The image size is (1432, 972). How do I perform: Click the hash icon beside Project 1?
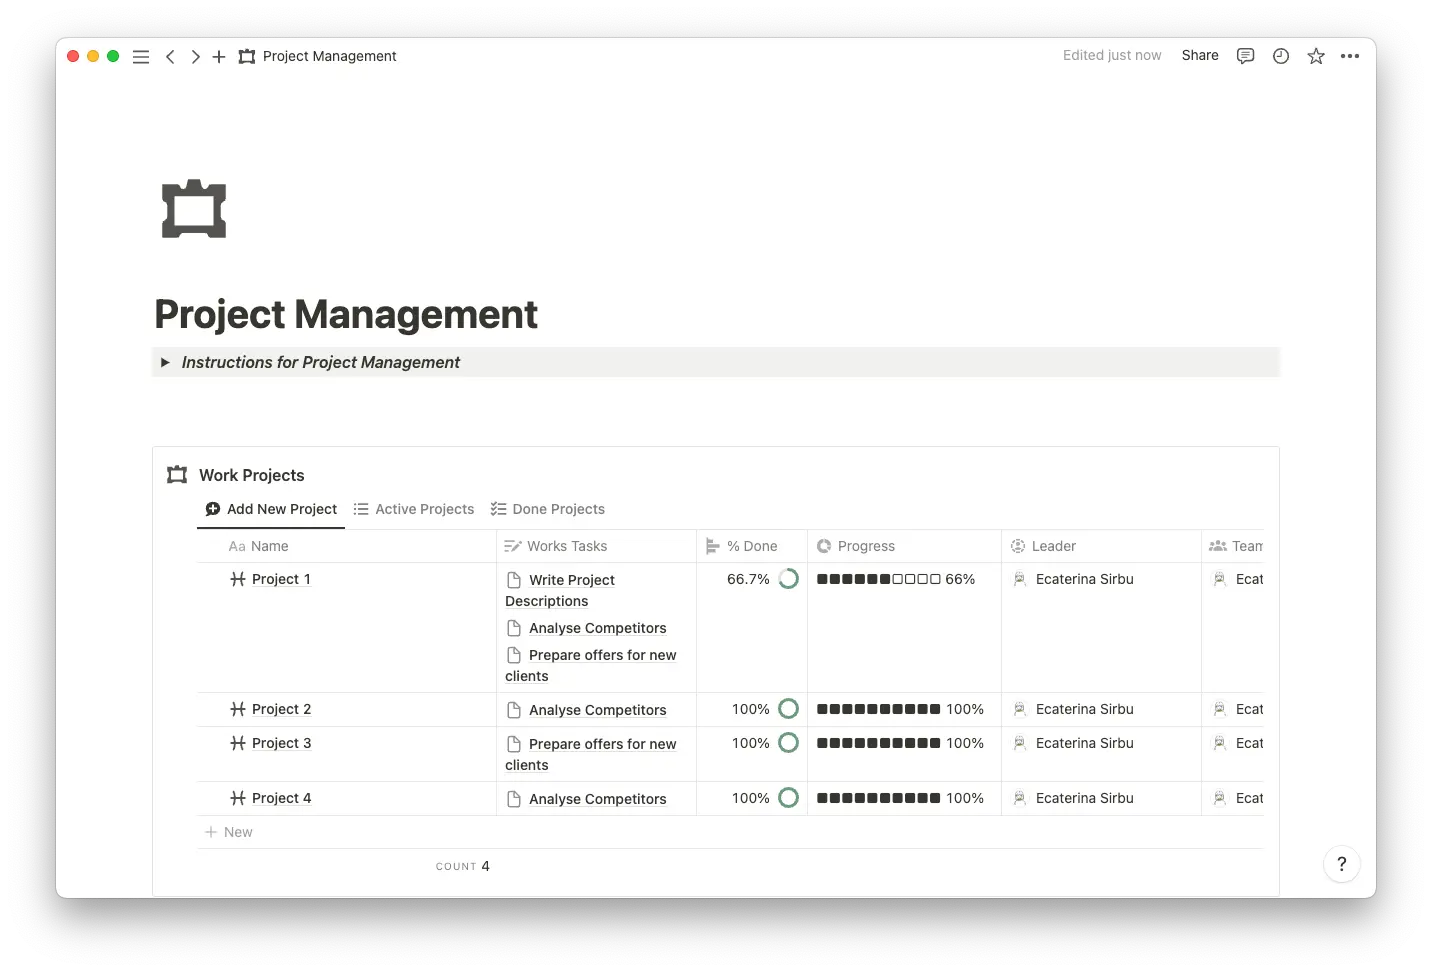(237, 579)
